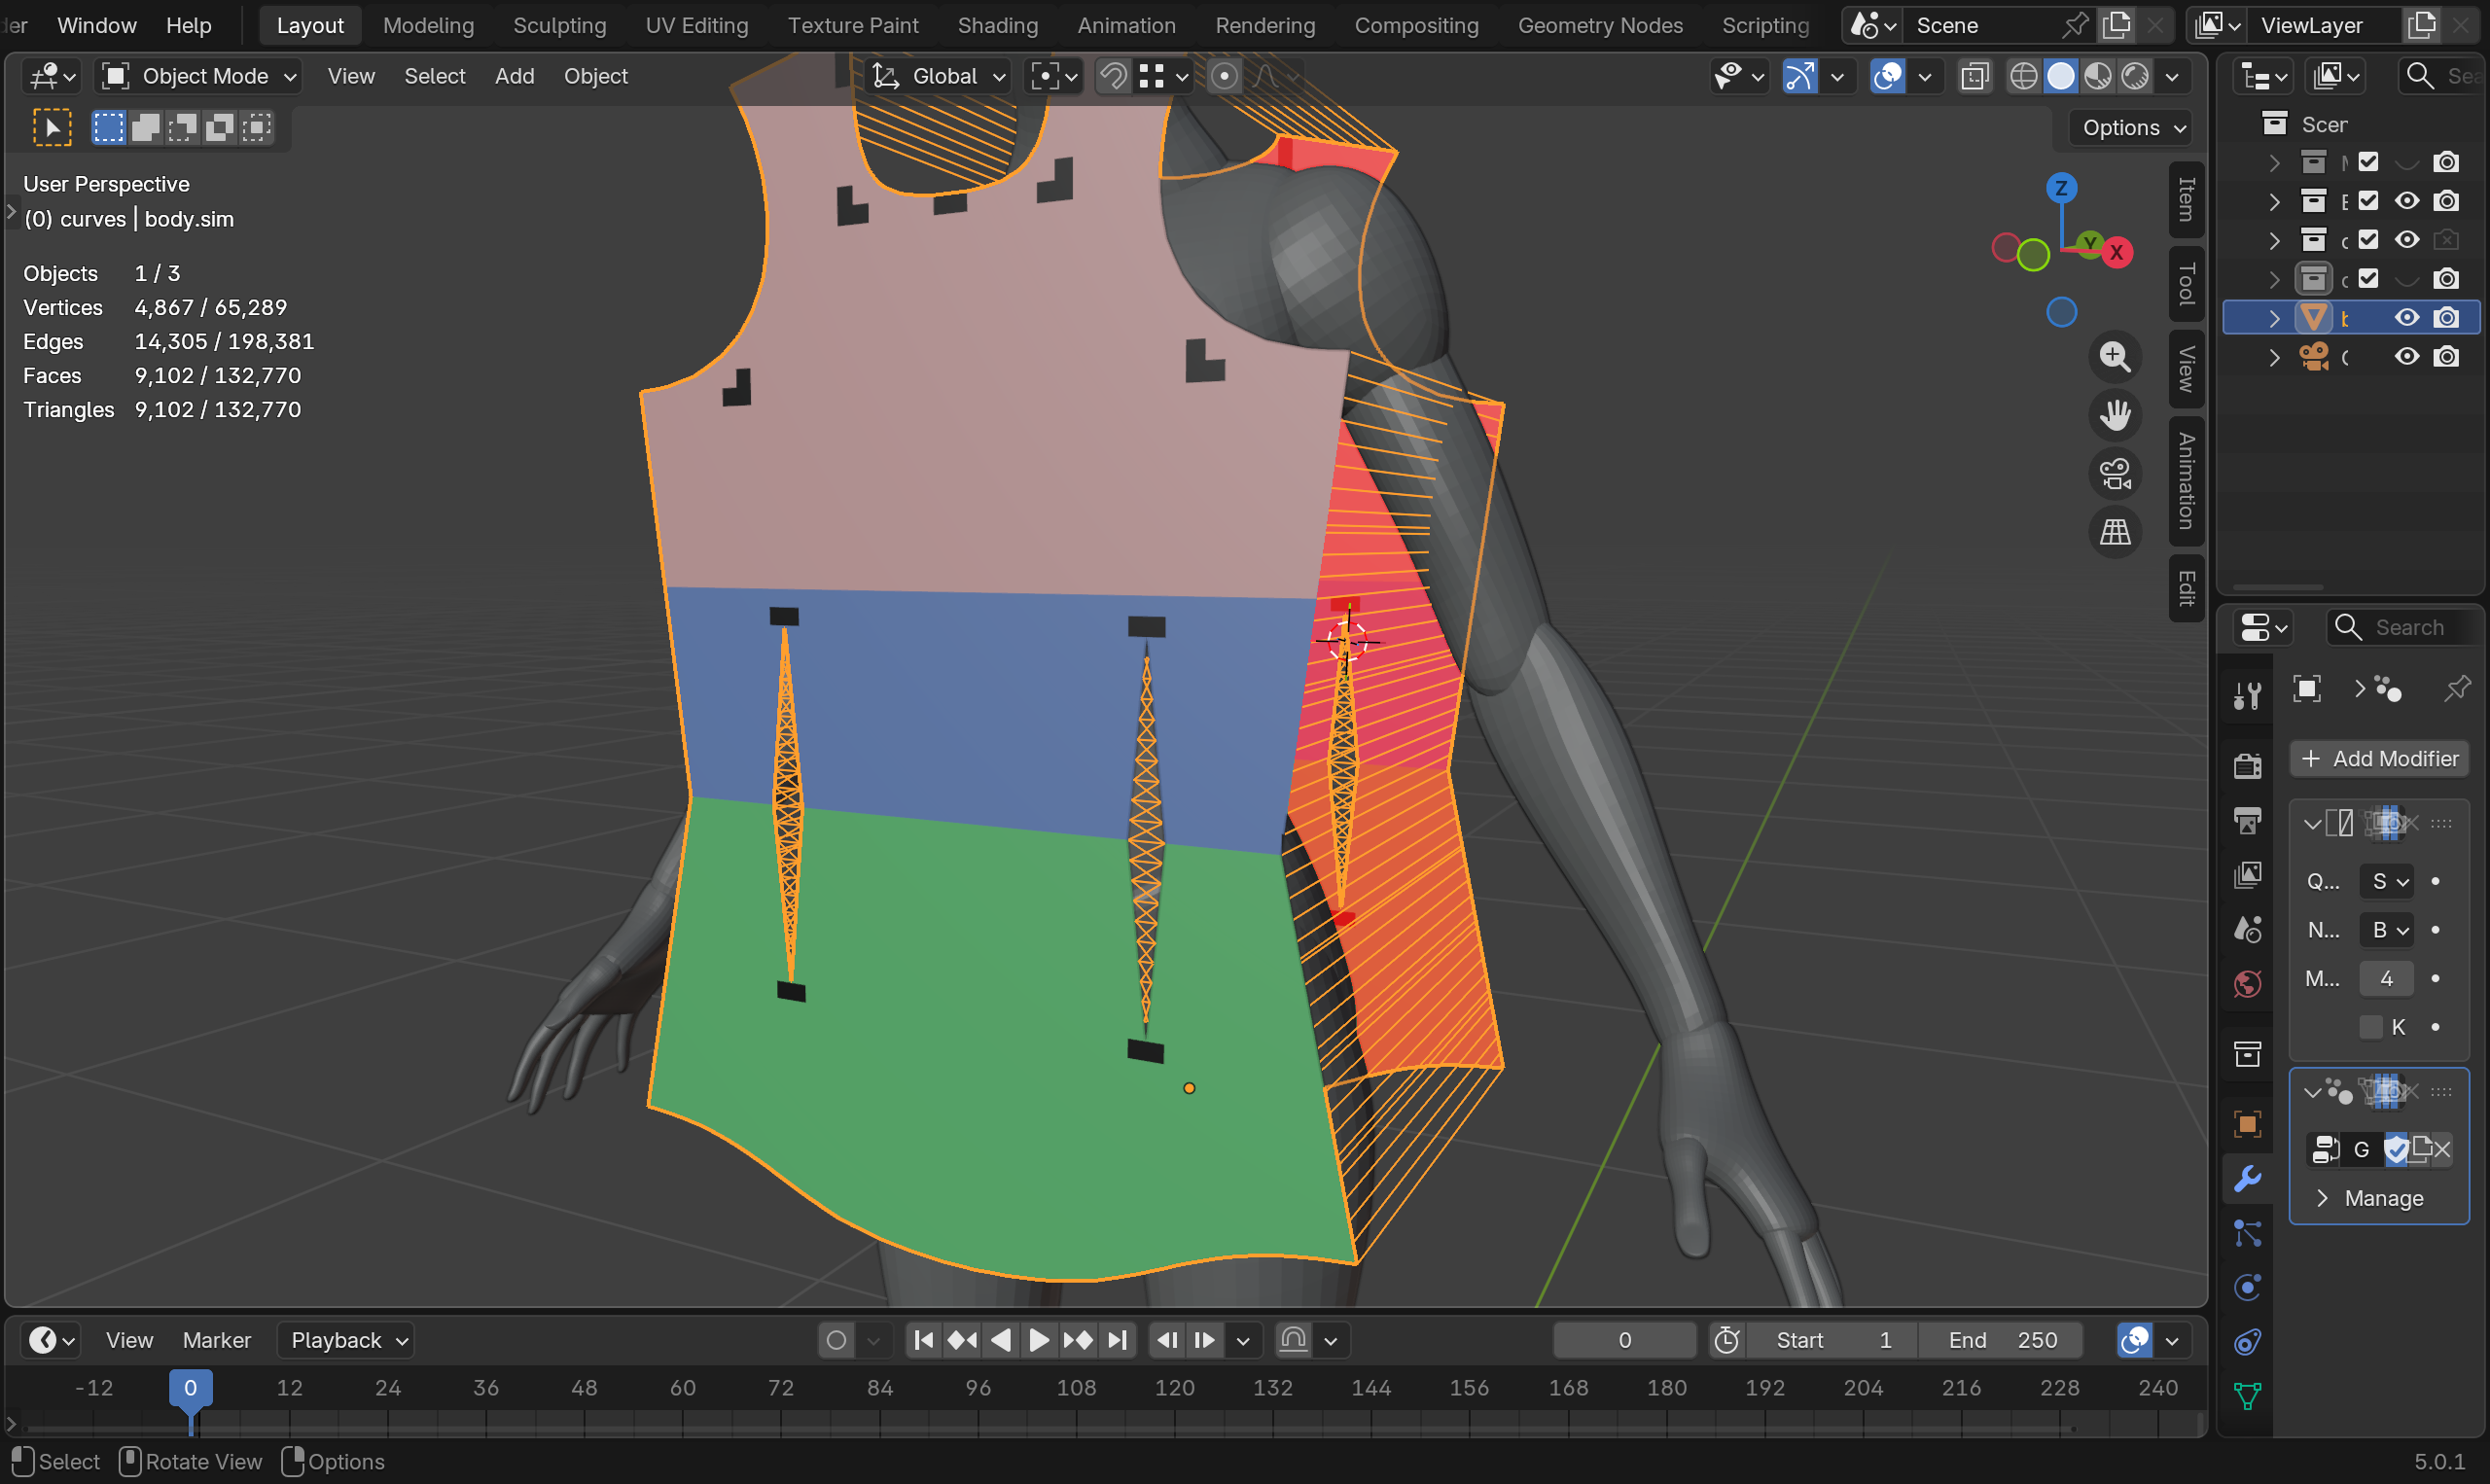Screen dimensions: 2490x1484
Task: Click the Add Modifier button
Action: (2379, 759)
